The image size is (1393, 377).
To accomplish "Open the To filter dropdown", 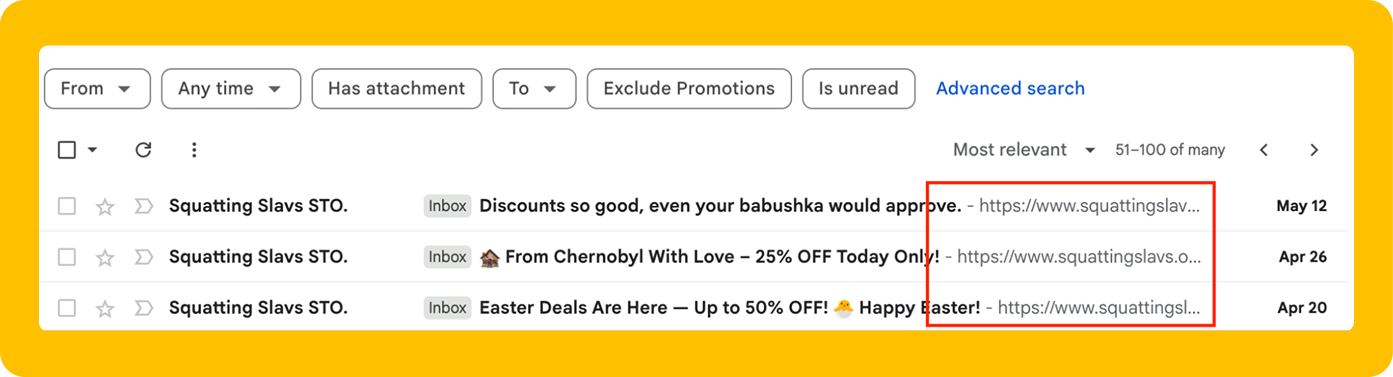I will (534, 88).
